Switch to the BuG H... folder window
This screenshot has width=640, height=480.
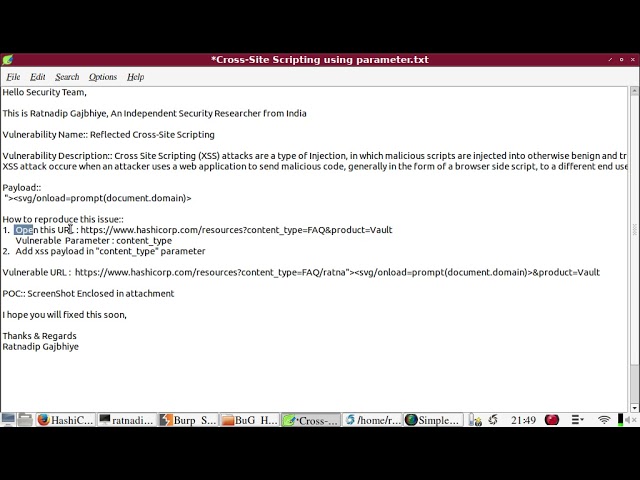point(249,420)
